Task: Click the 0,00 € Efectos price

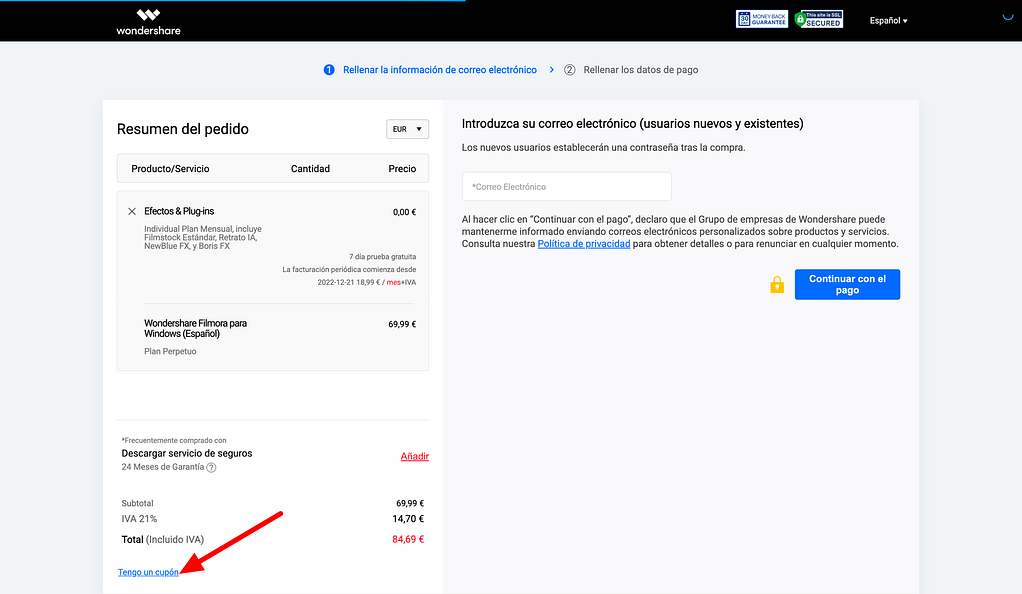Action: [404, 212]
